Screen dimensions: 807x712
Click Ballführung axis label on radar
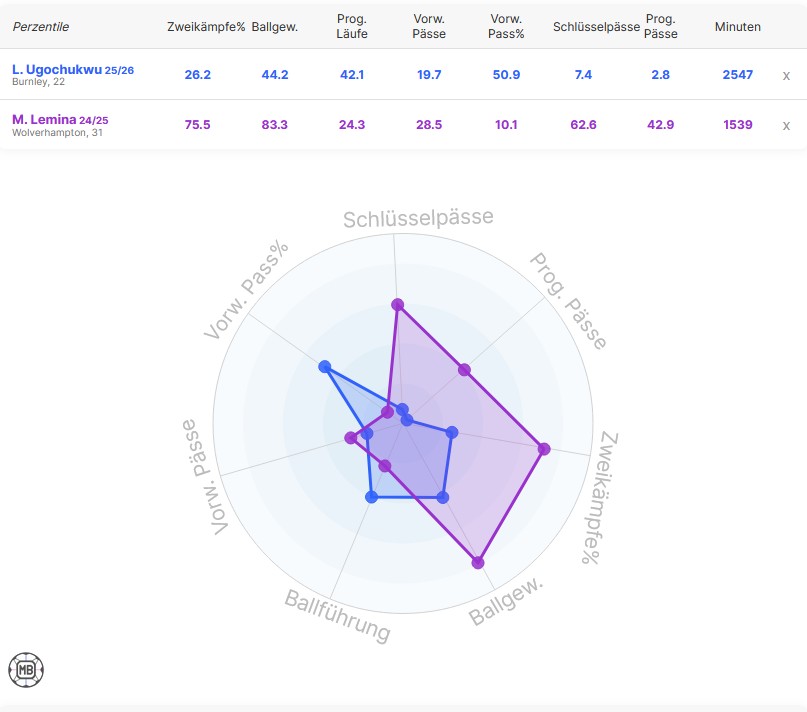pos(338,616)
